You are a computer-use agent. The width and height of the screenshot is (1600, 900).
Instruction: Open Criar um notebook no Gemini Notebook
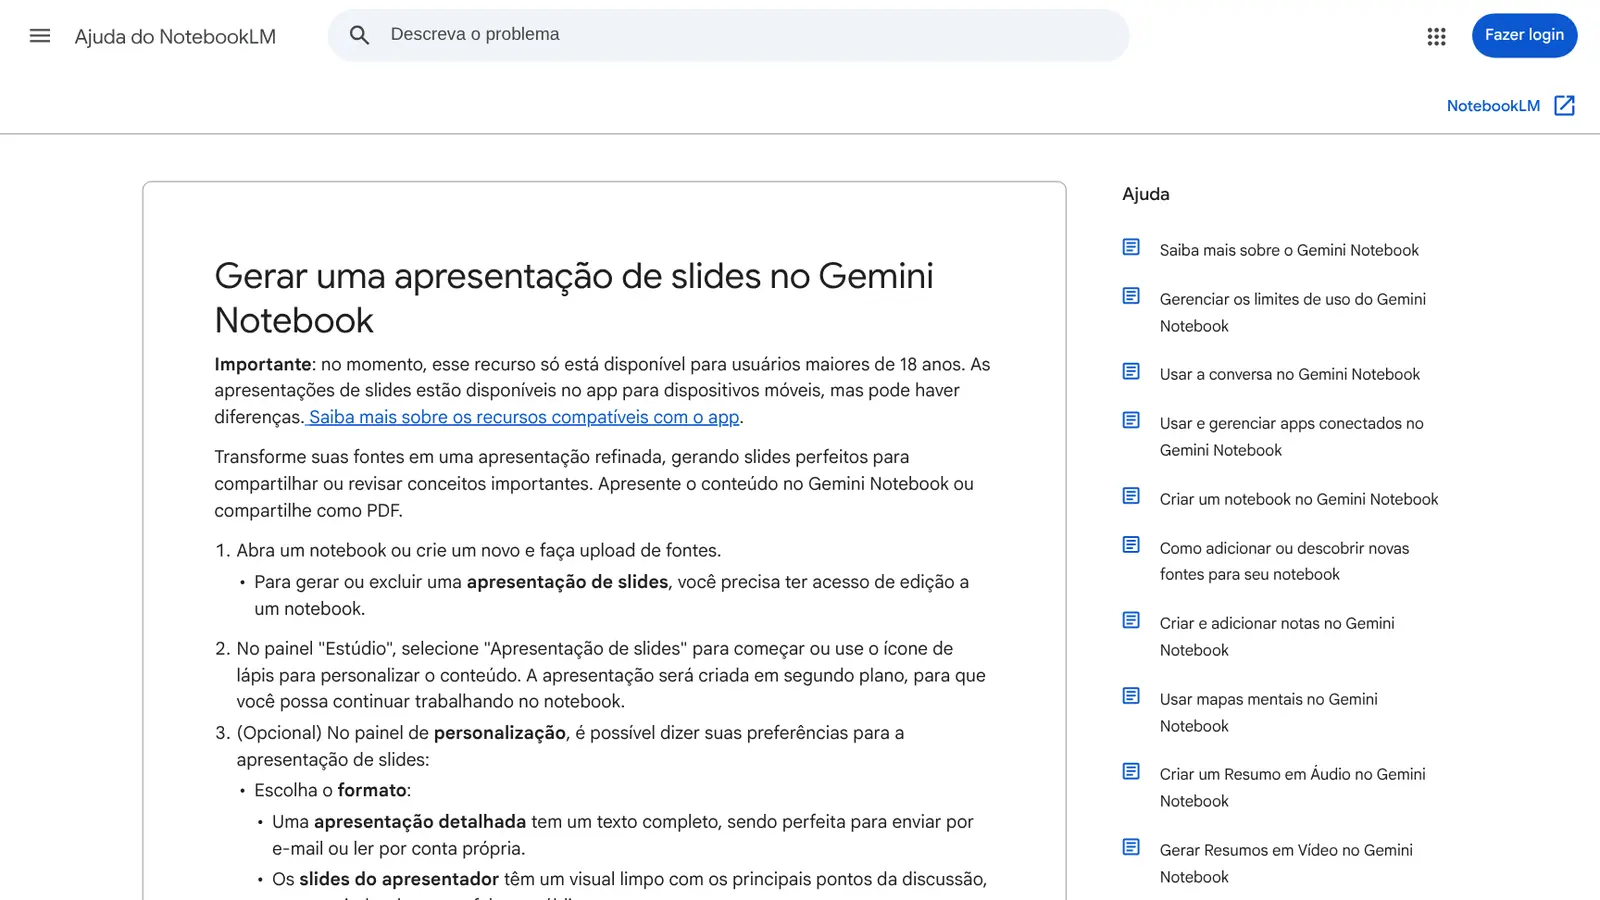coord(1299,499)
